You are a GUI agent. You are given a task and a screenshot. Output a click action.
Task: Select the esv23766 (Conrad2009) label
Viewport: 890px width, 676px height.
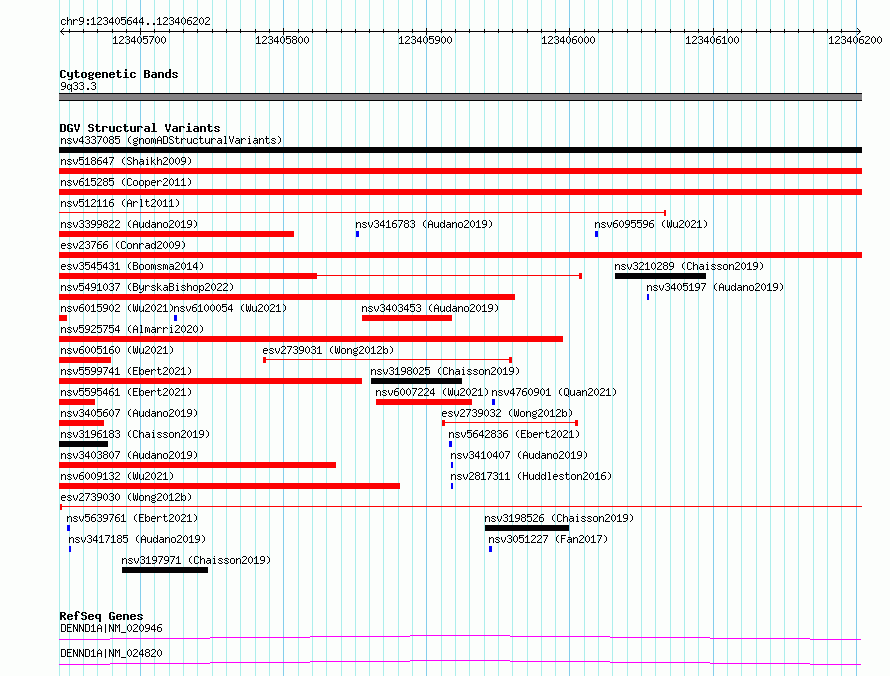pos(123,245)
